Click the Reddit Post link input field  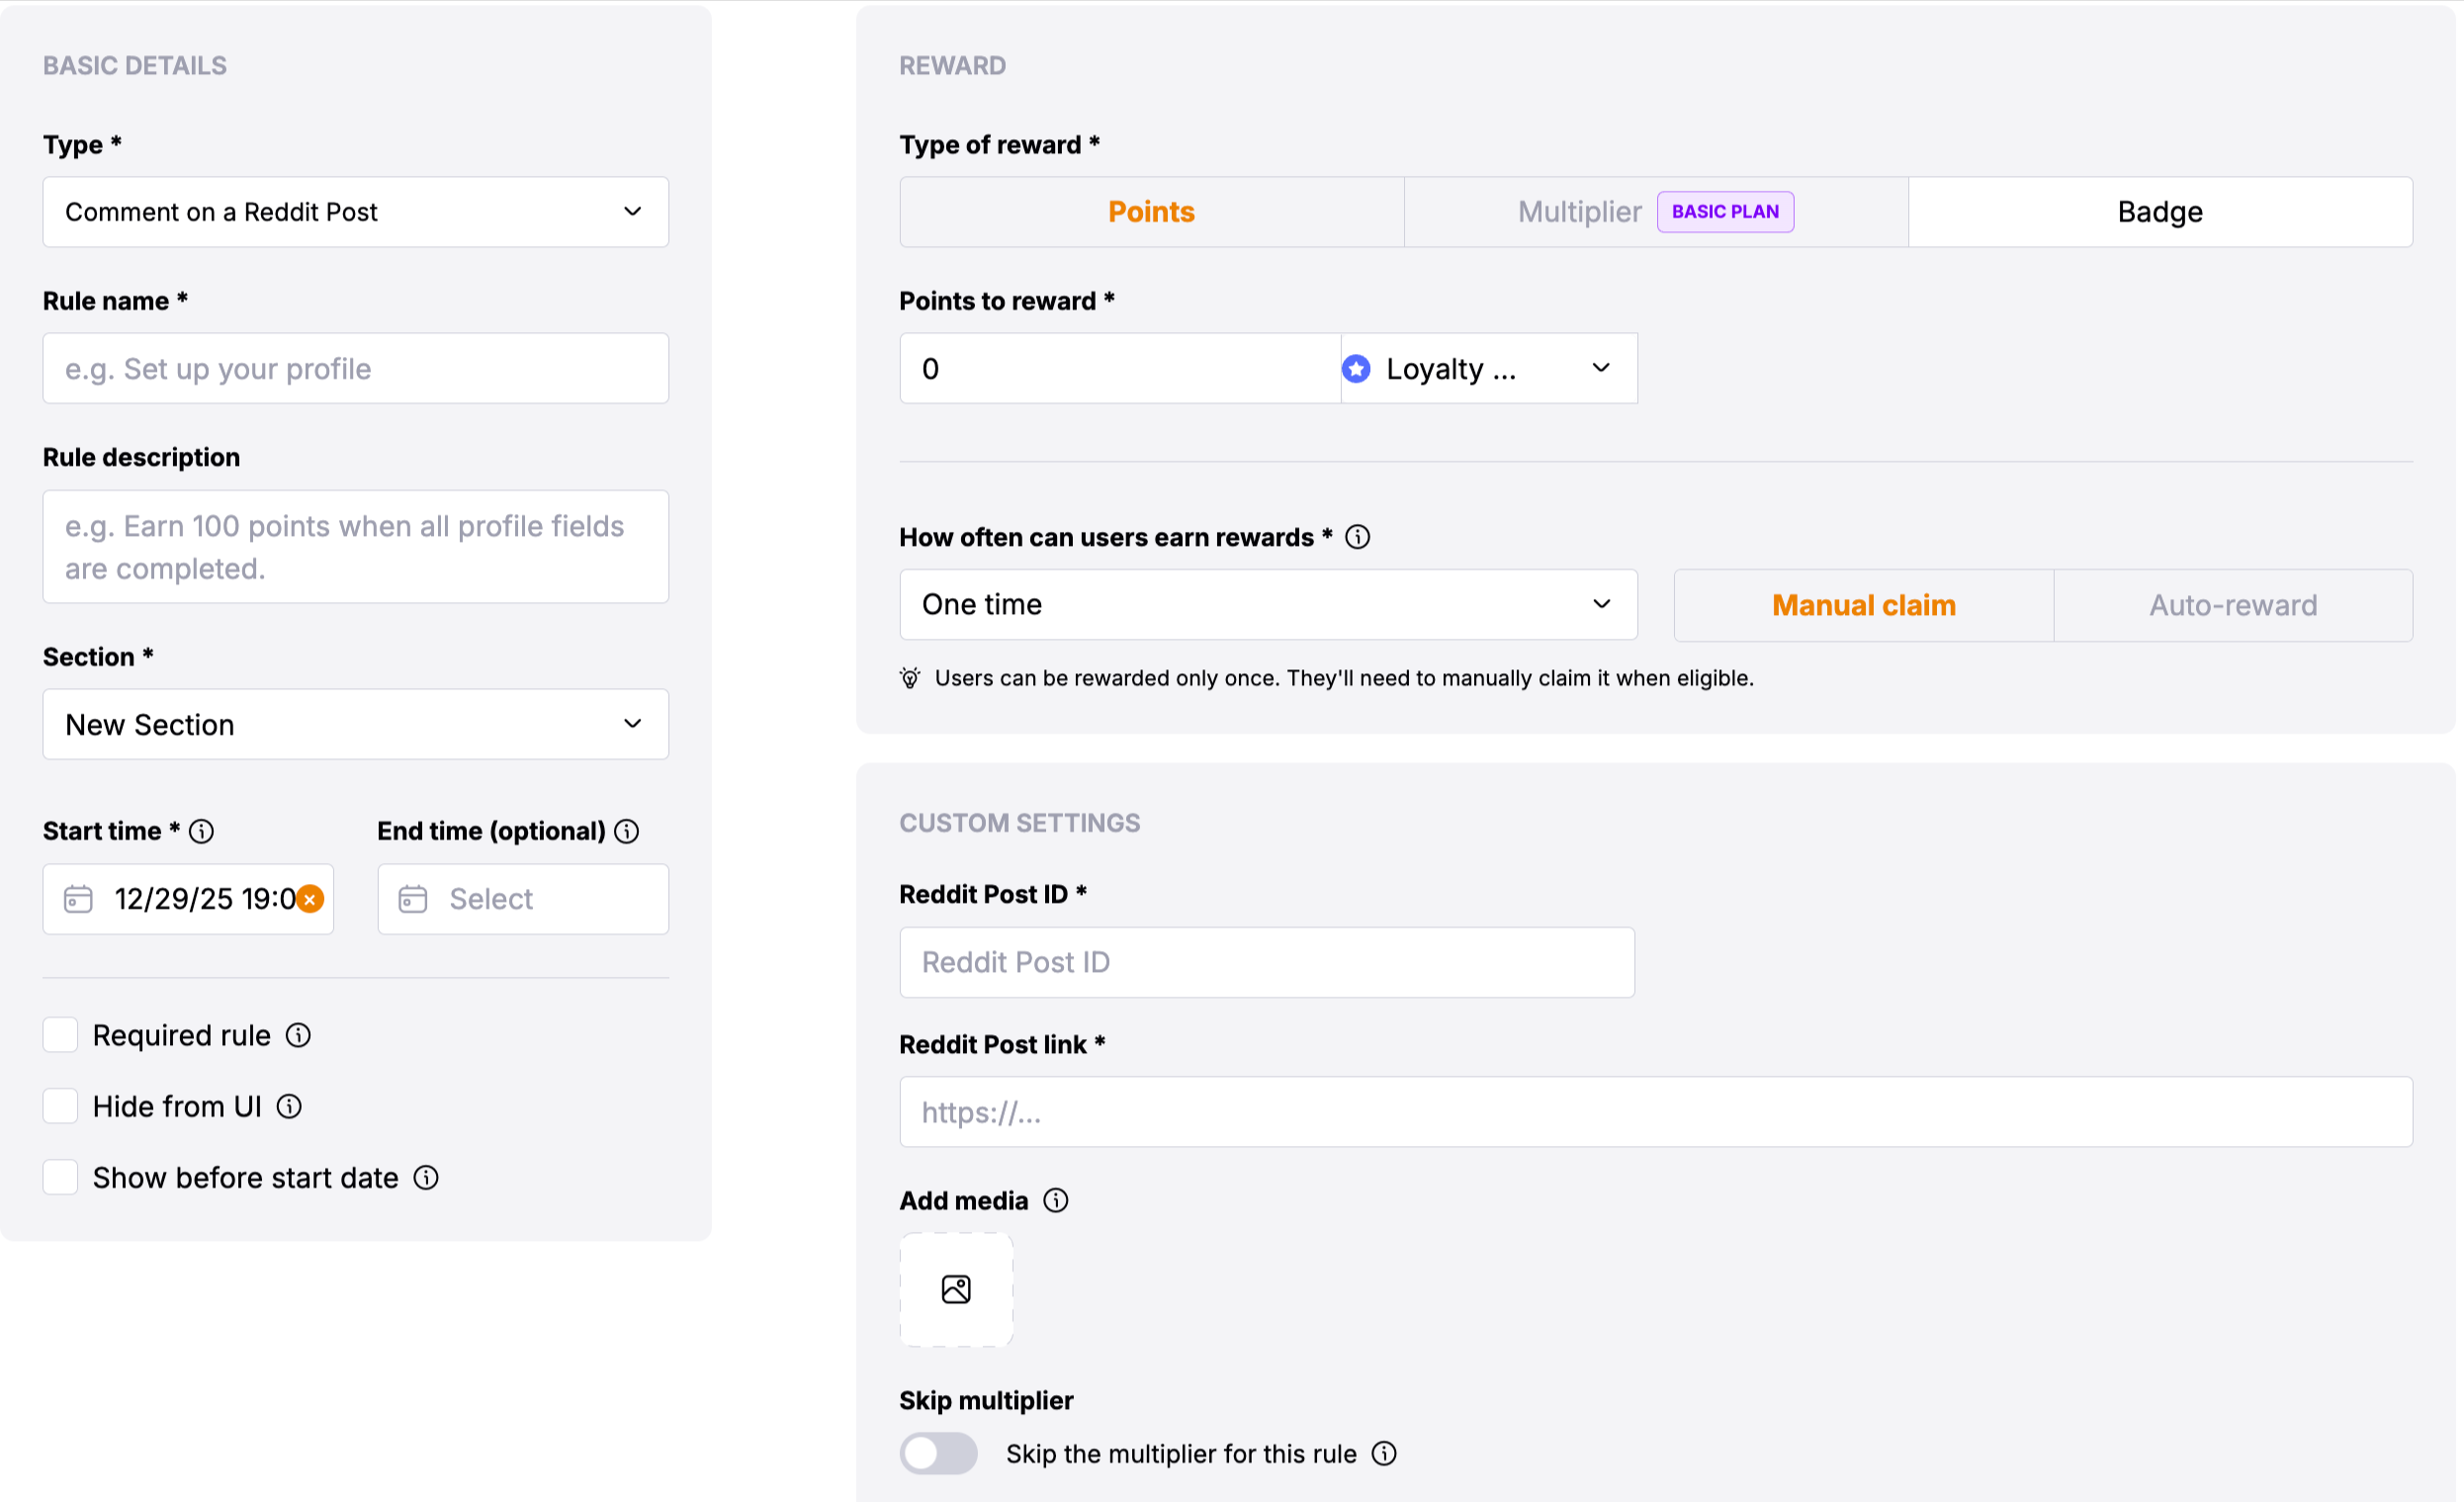click(1655, 1112)
